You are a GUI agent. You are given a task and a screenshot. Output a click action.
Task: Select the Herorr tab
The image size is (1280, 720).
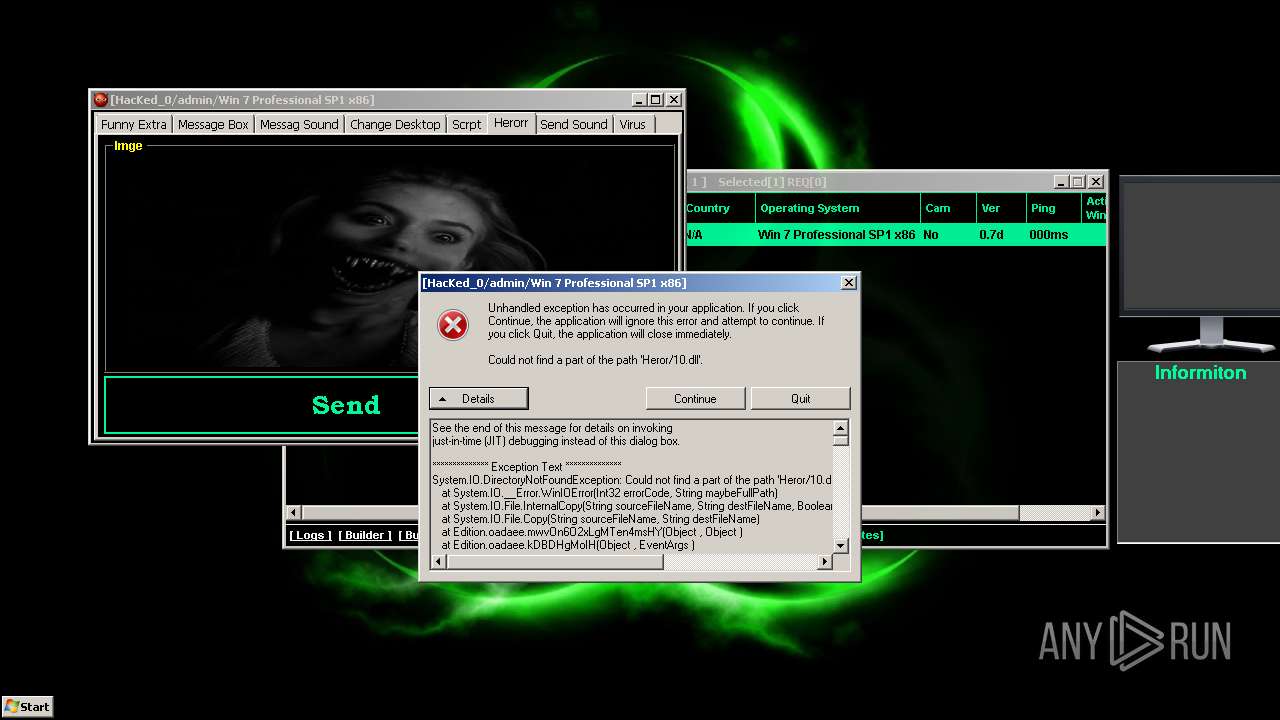pyautogui.click(x=511, y=122)
